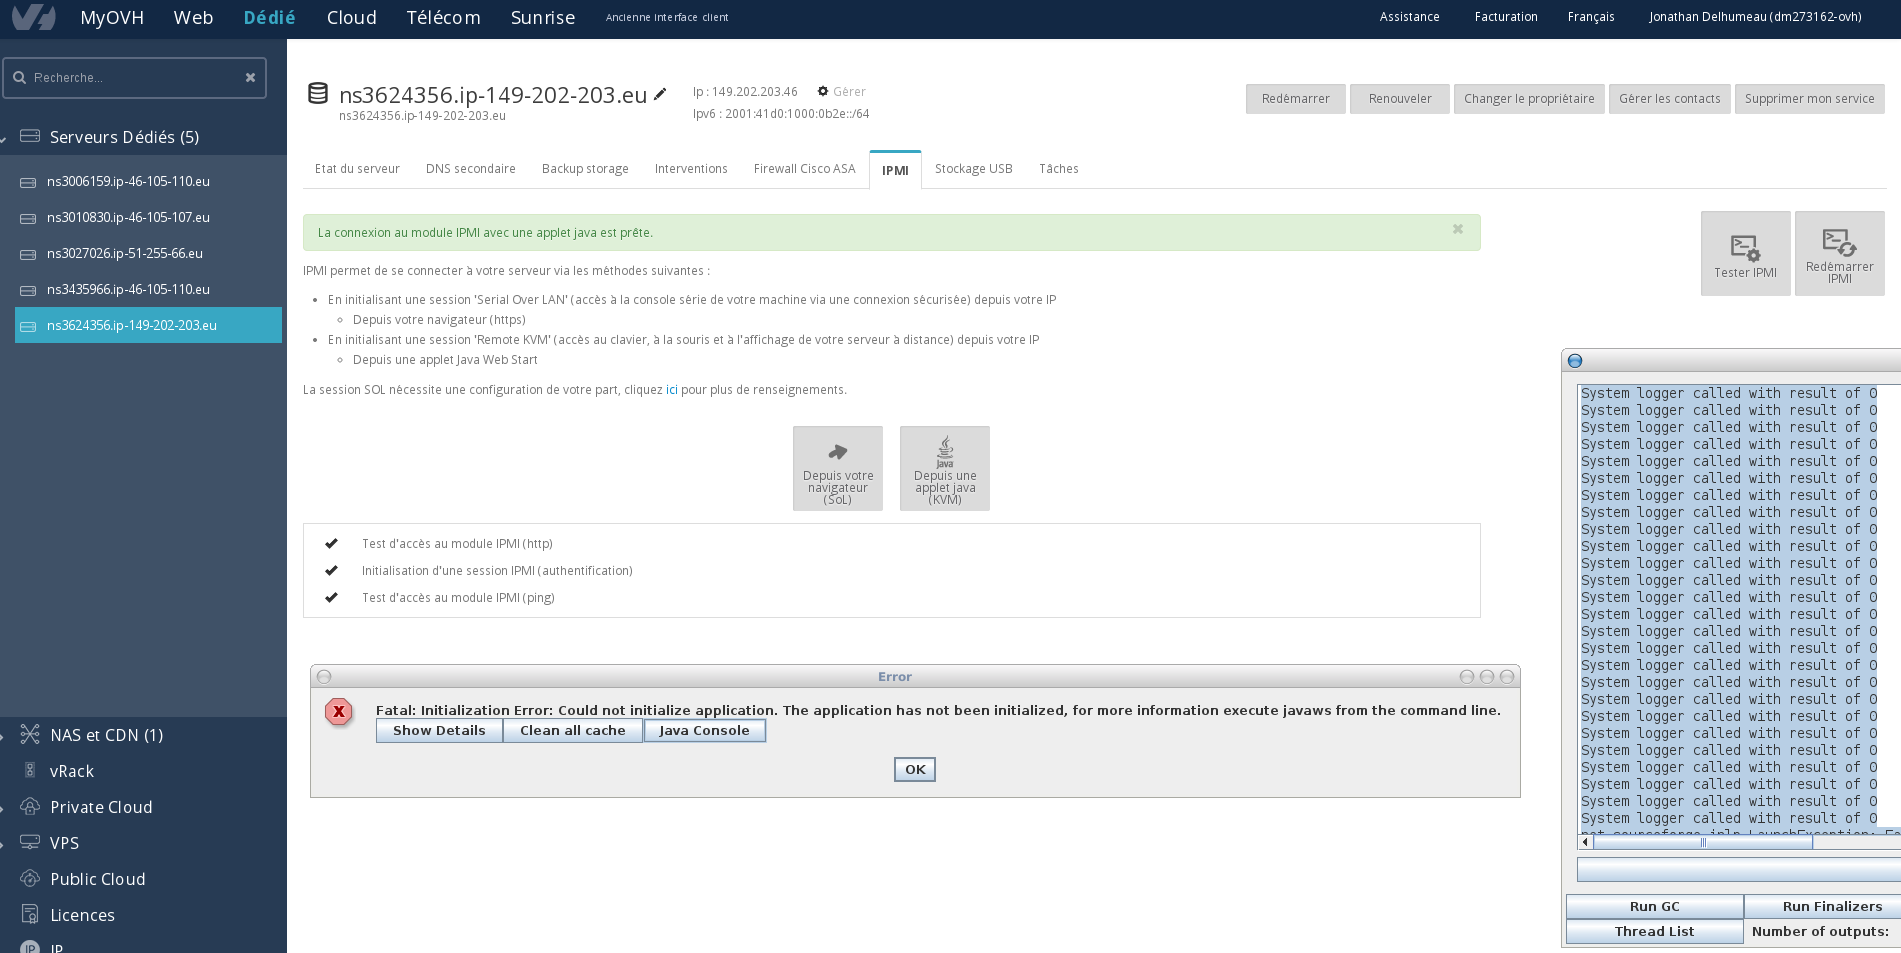The width and height of the screenshot is (1901, 953).
Task: Click Thread List in the Java console
Action: point(1654,932)
